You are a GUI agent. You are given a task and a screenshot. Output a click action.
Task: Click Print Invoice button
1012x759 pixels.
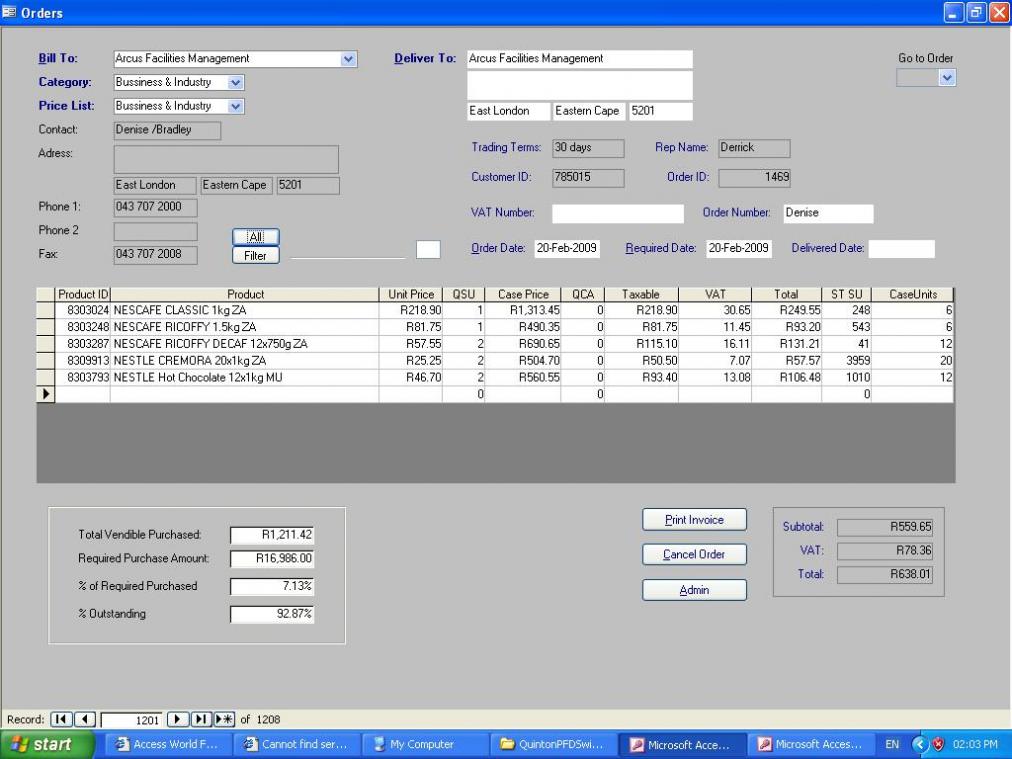click(694, 520)
